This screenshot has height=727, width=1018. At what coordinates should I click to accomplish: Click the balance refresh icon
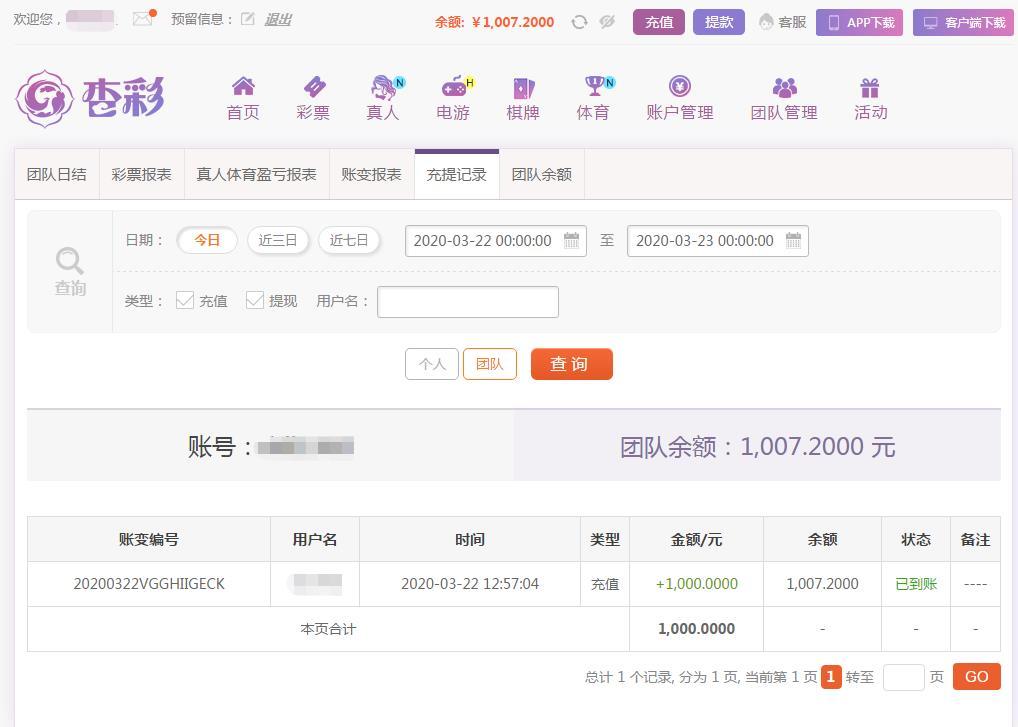point(579,22)
